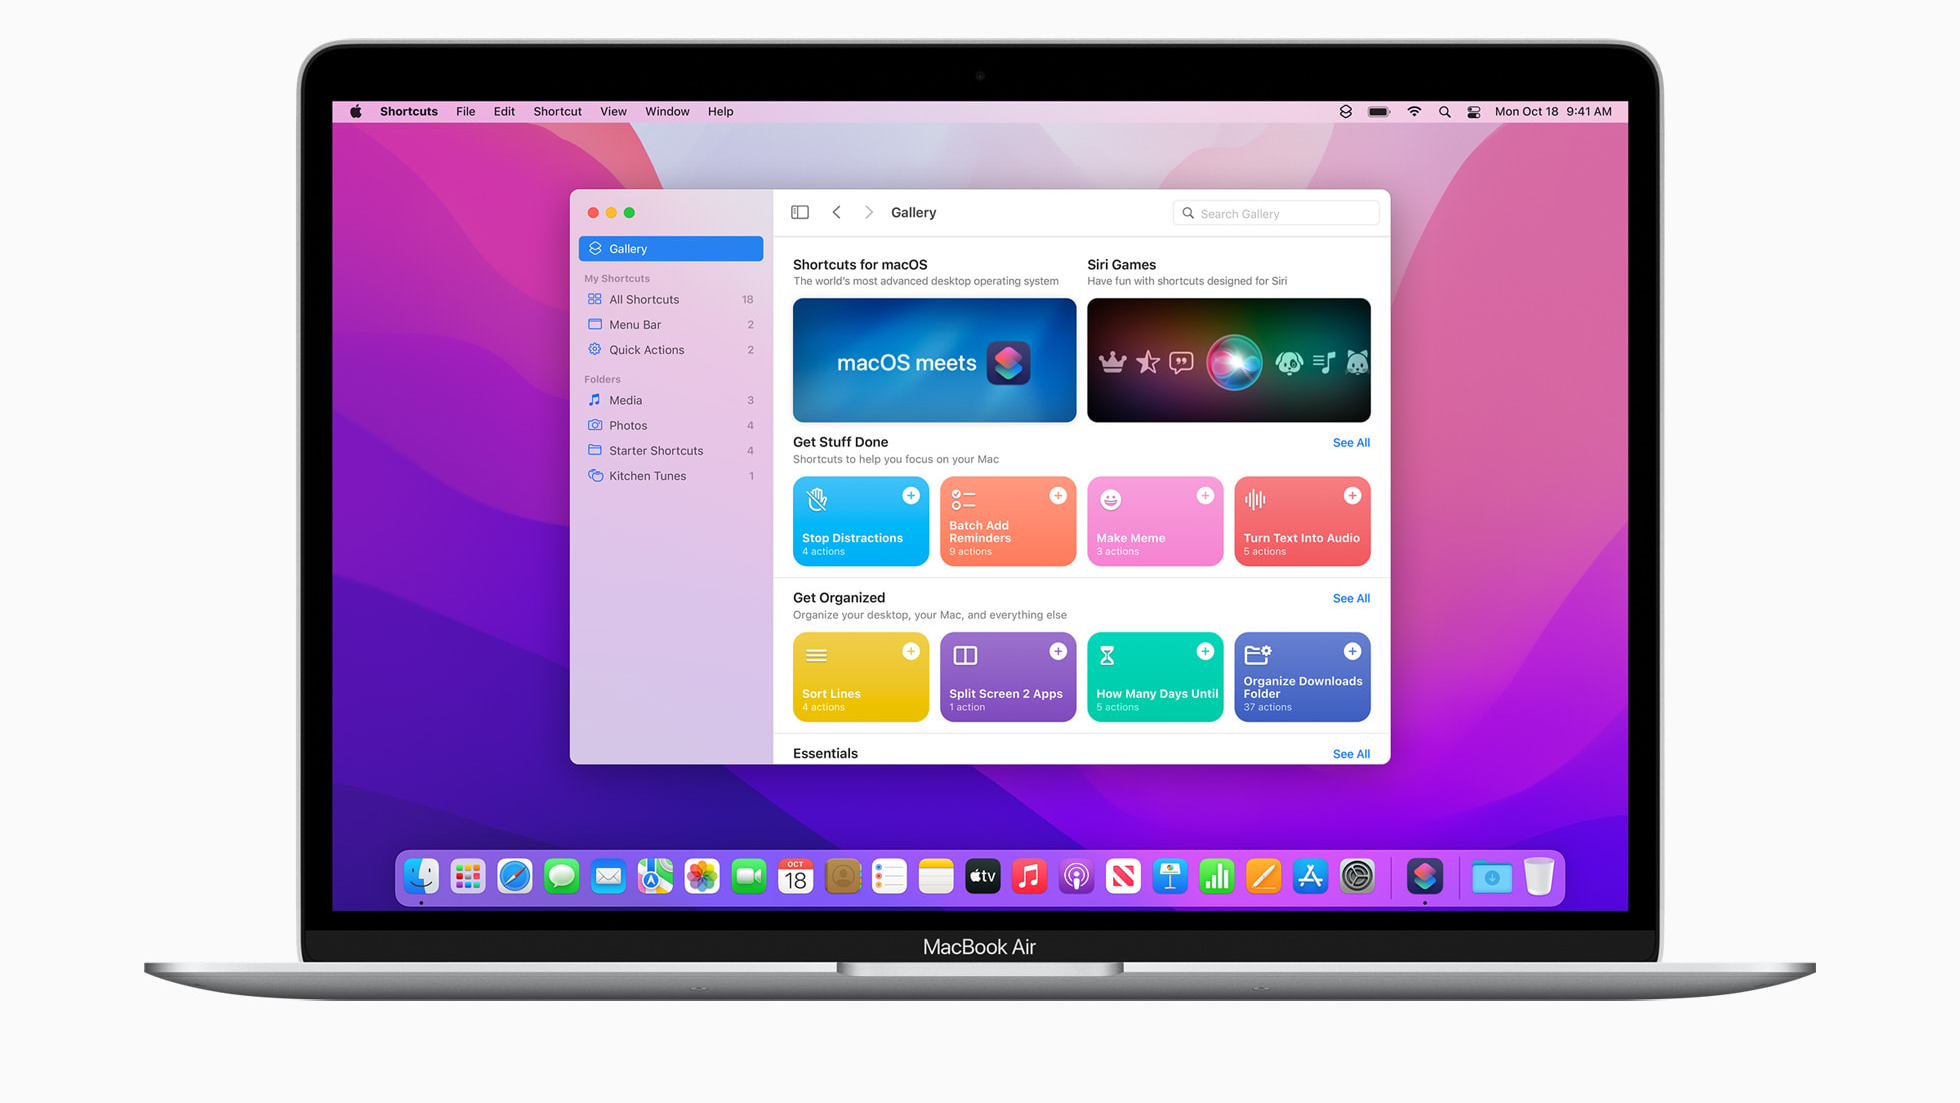Click See All for Get Organized
1960x1103 pixels.
[1350, 597]
